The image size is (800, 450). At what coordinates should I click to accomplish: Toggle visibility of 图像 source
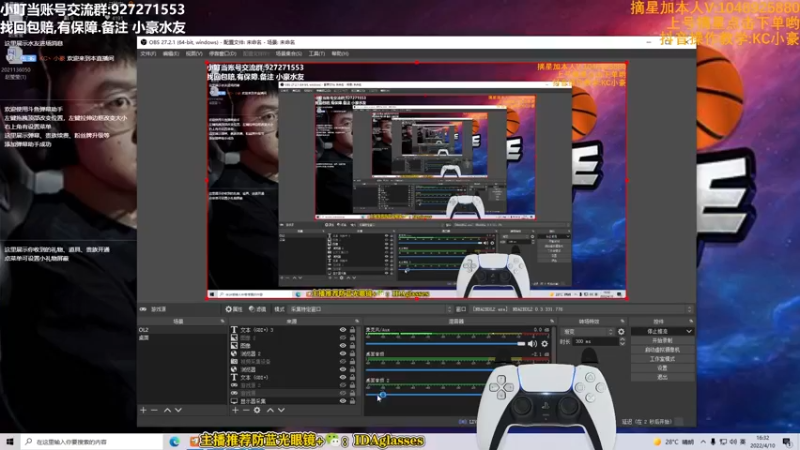point(343,345)
